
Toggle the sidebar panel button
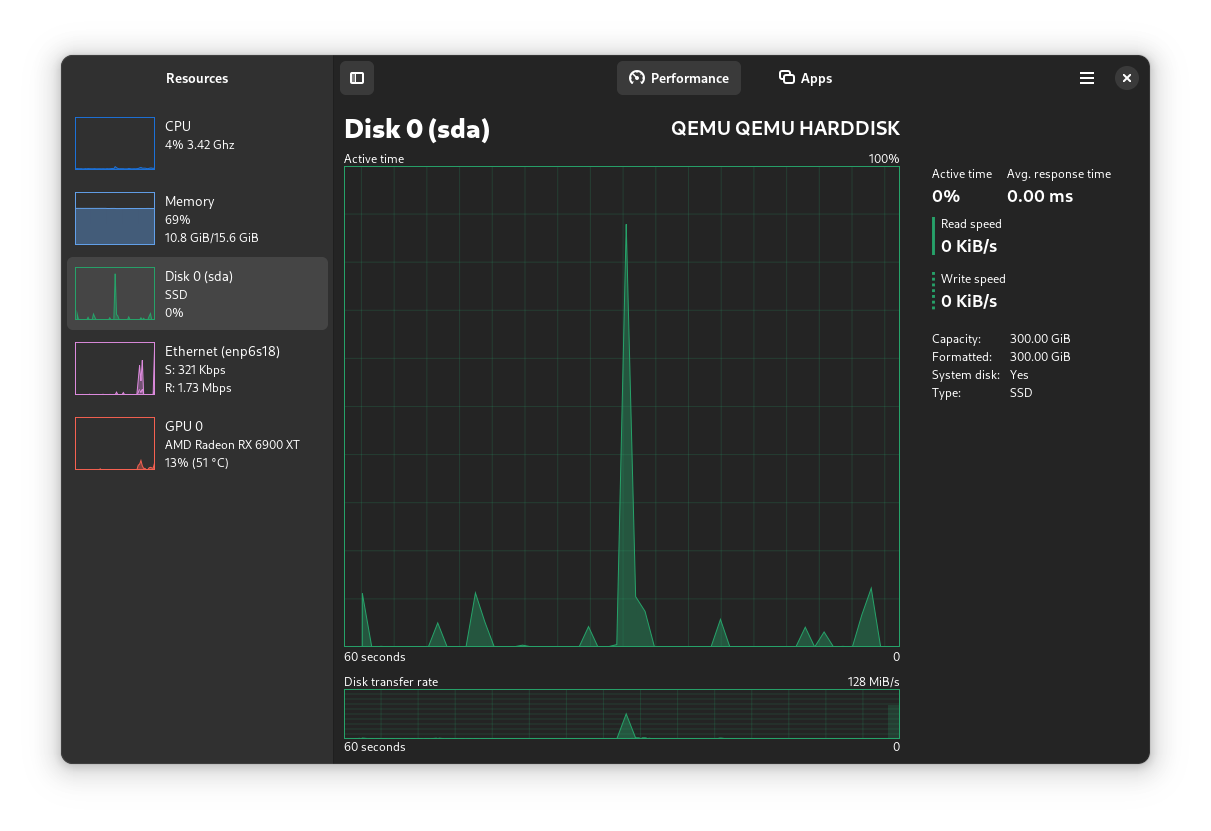click(357, 78)
